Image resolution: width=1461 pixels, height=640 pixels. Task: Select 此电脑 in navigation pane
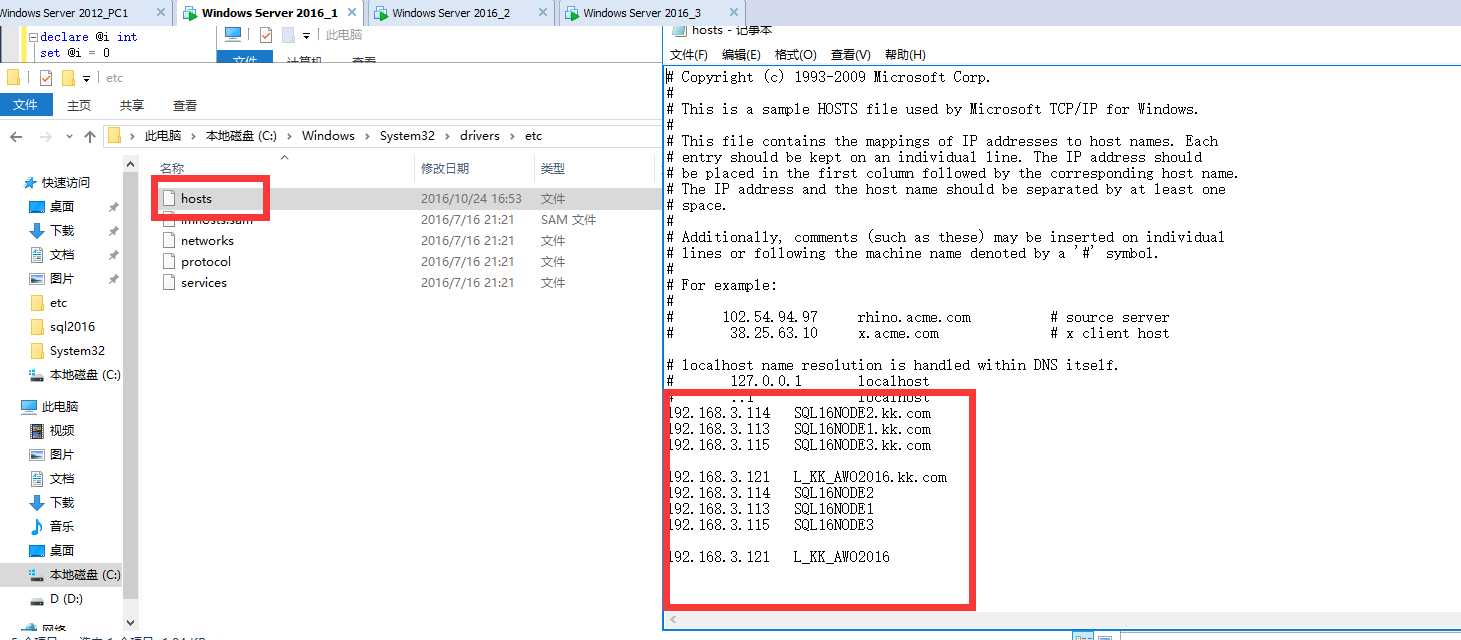point(60,407)
